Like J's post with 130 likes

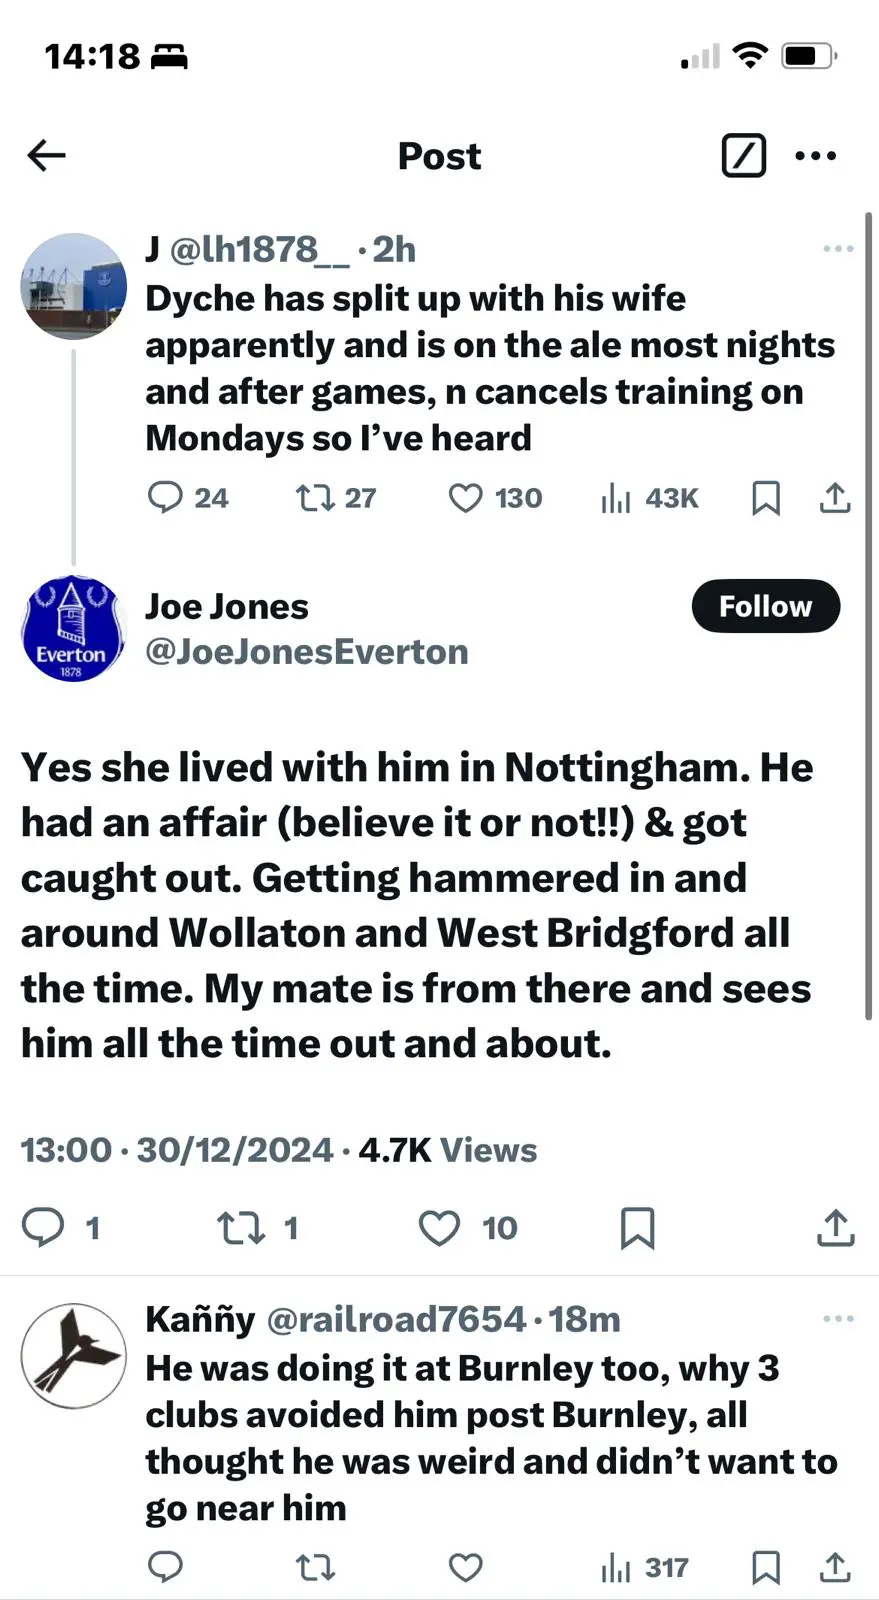pyautogui.click(x=465, y=497)
